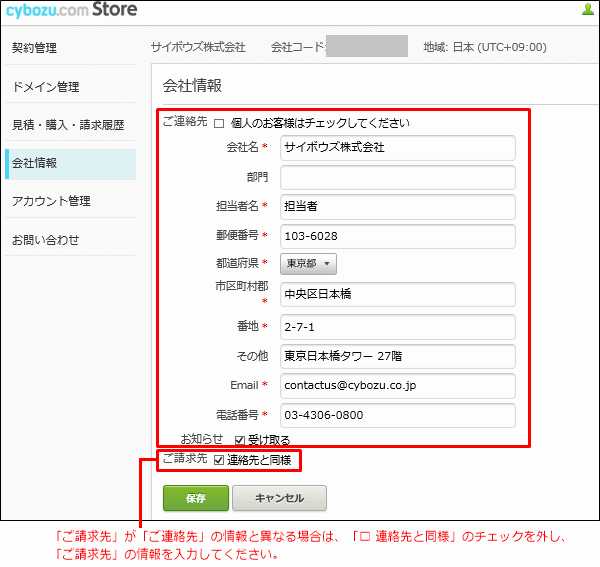Click the Email input field
This screenshot has width=600, height=567.
[397, 385]
